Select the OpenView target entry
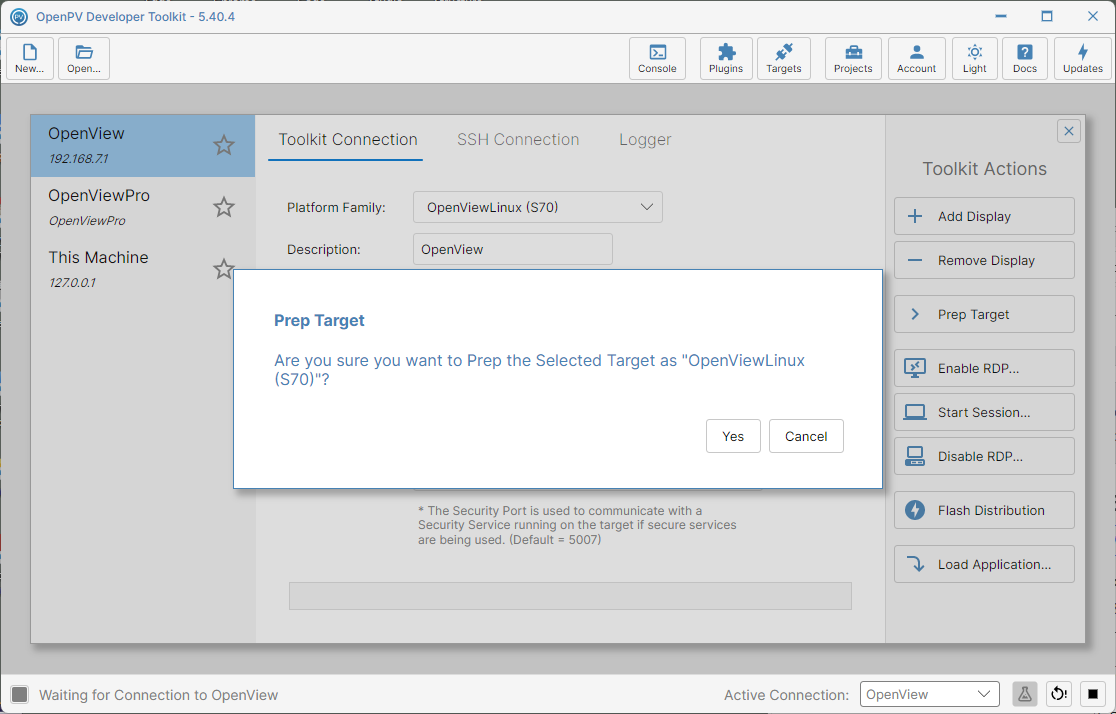Image resolution: width=1116 pixels, height=714 pixels. [x=142, y=145]
